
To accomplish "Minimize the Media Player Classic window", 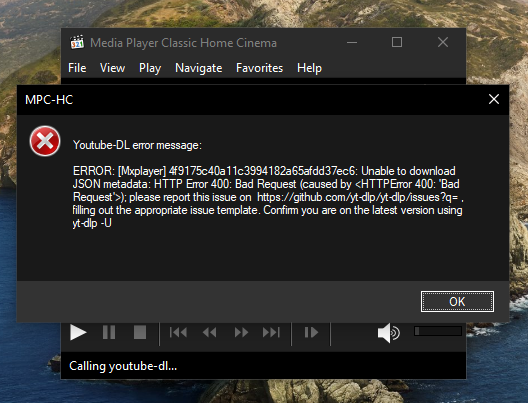I will (x=352, y=42).
